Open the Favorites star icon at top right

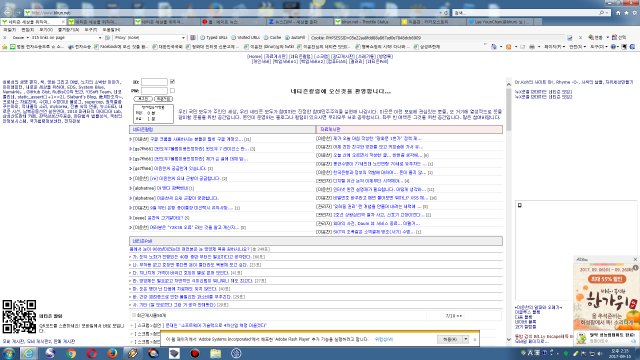[x=627, y=13]
